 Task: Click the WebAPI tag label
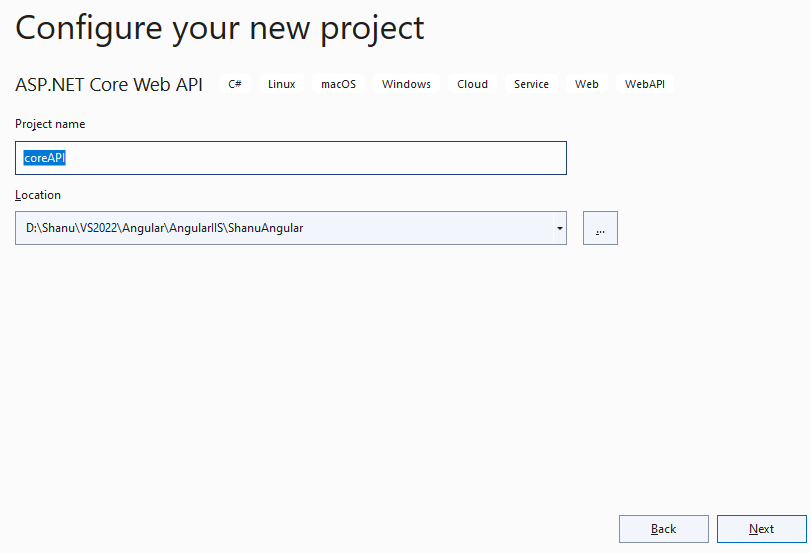[x=645, y=84]
